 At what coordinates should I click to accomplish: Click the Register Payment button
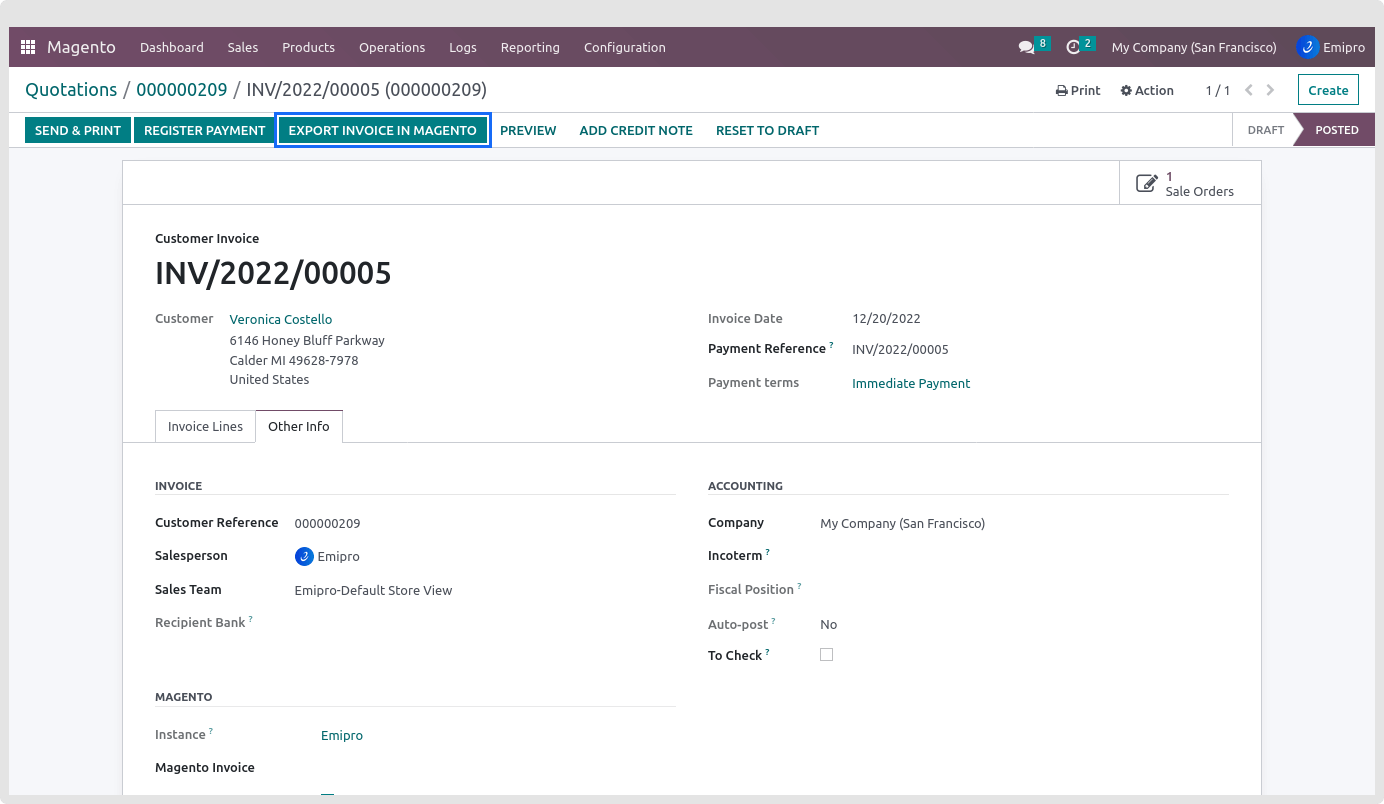click(205, 130)
